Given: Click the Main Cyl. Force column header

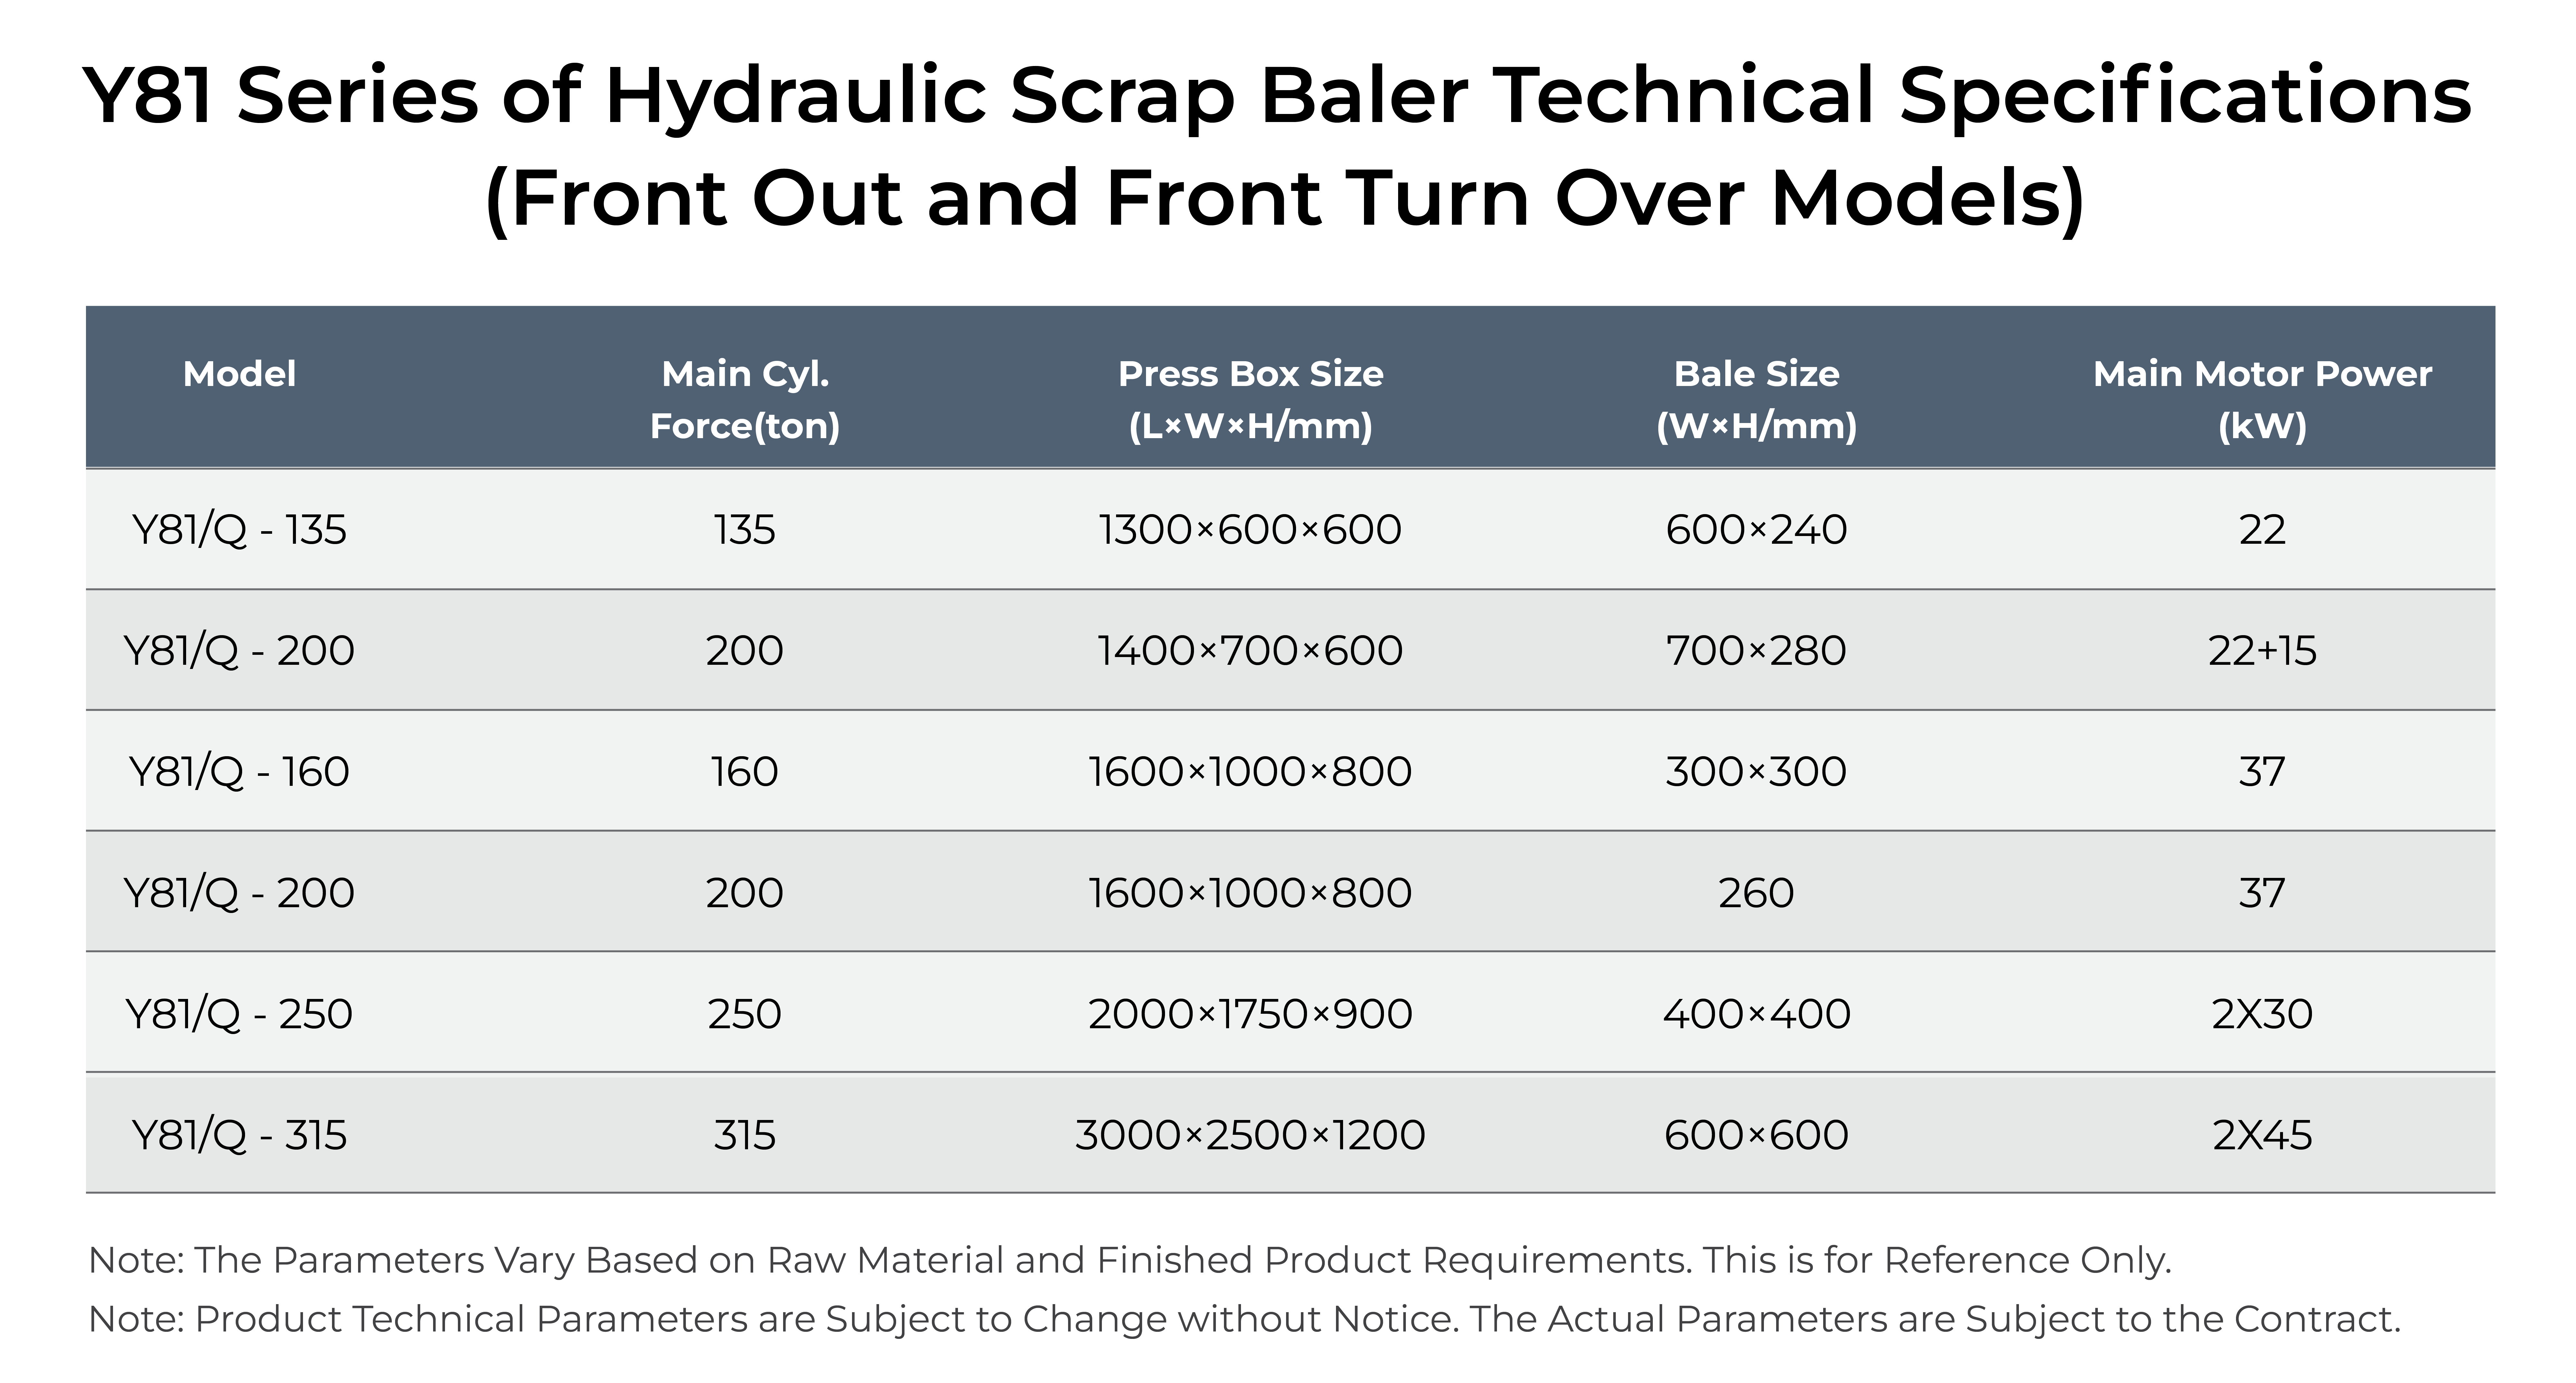Looking at the screenshot, I should pyautogui.click(x=745, y=399).
